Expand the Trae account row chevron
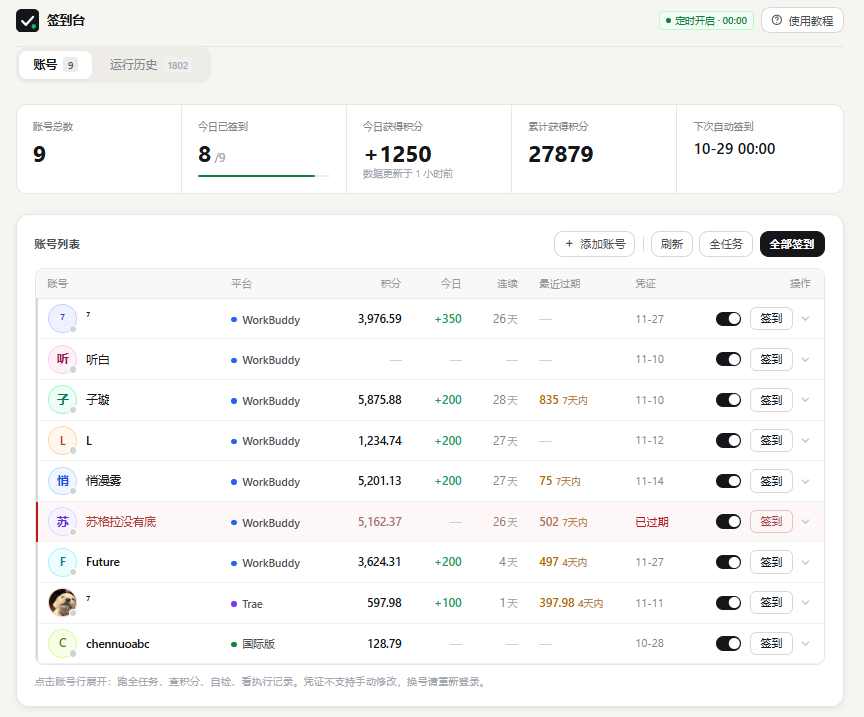Viewport: 864px width, 717px height. [x=805, y=603]
